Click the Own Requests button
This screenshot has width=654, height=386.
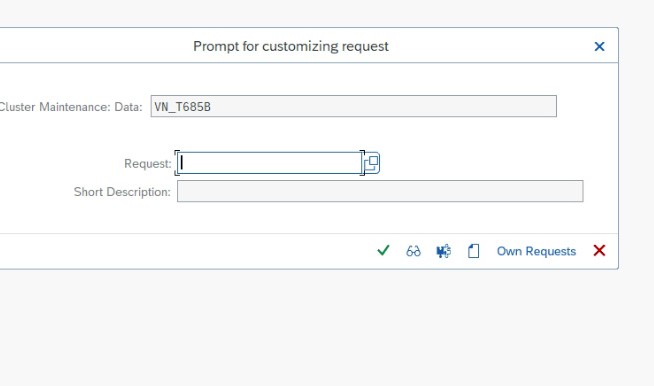(536, 251)
